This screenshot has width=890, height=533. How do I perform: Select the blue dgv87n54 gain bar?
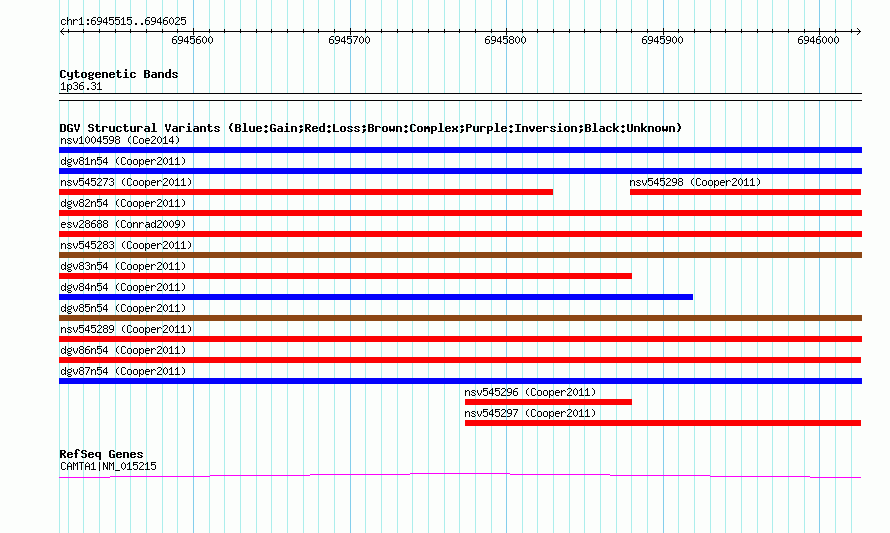click(x=460, y=381)
